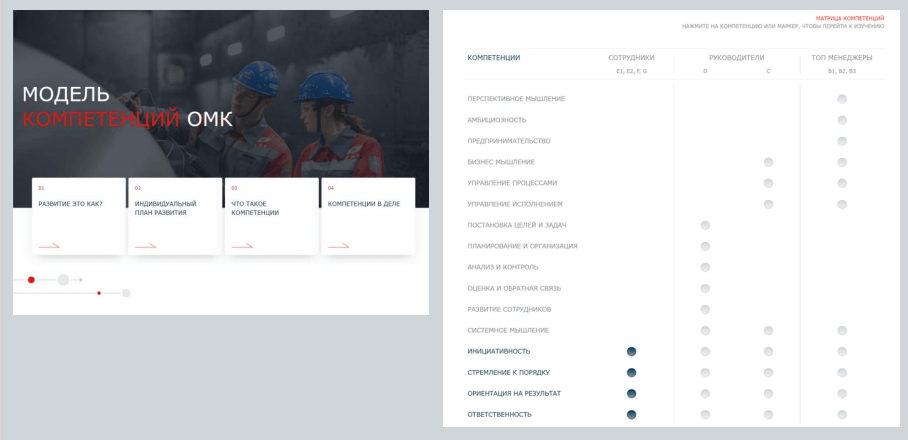Click the large grey circle on upper slider
The height and width of the screenshot is (440, 908).
[x=64, y=280]
